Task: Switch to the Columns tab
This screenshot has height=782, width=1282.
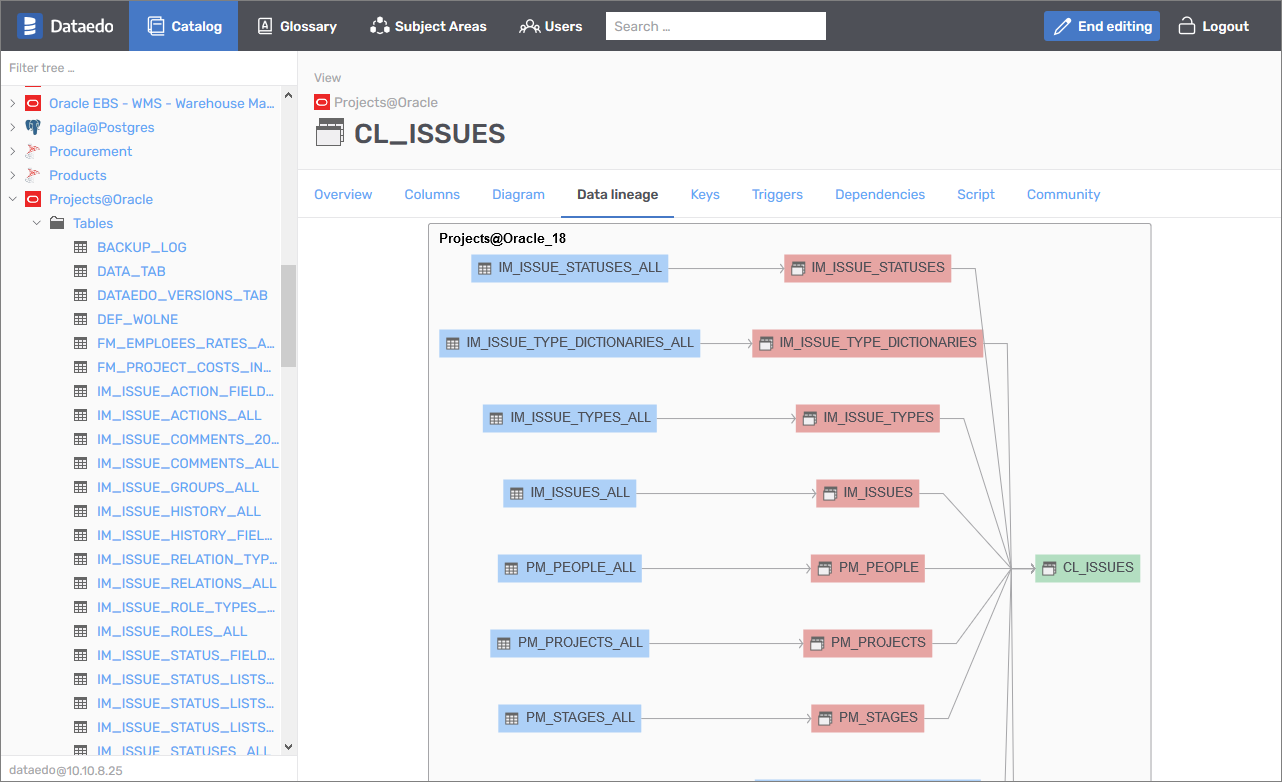Action: (x=432, y=195)
